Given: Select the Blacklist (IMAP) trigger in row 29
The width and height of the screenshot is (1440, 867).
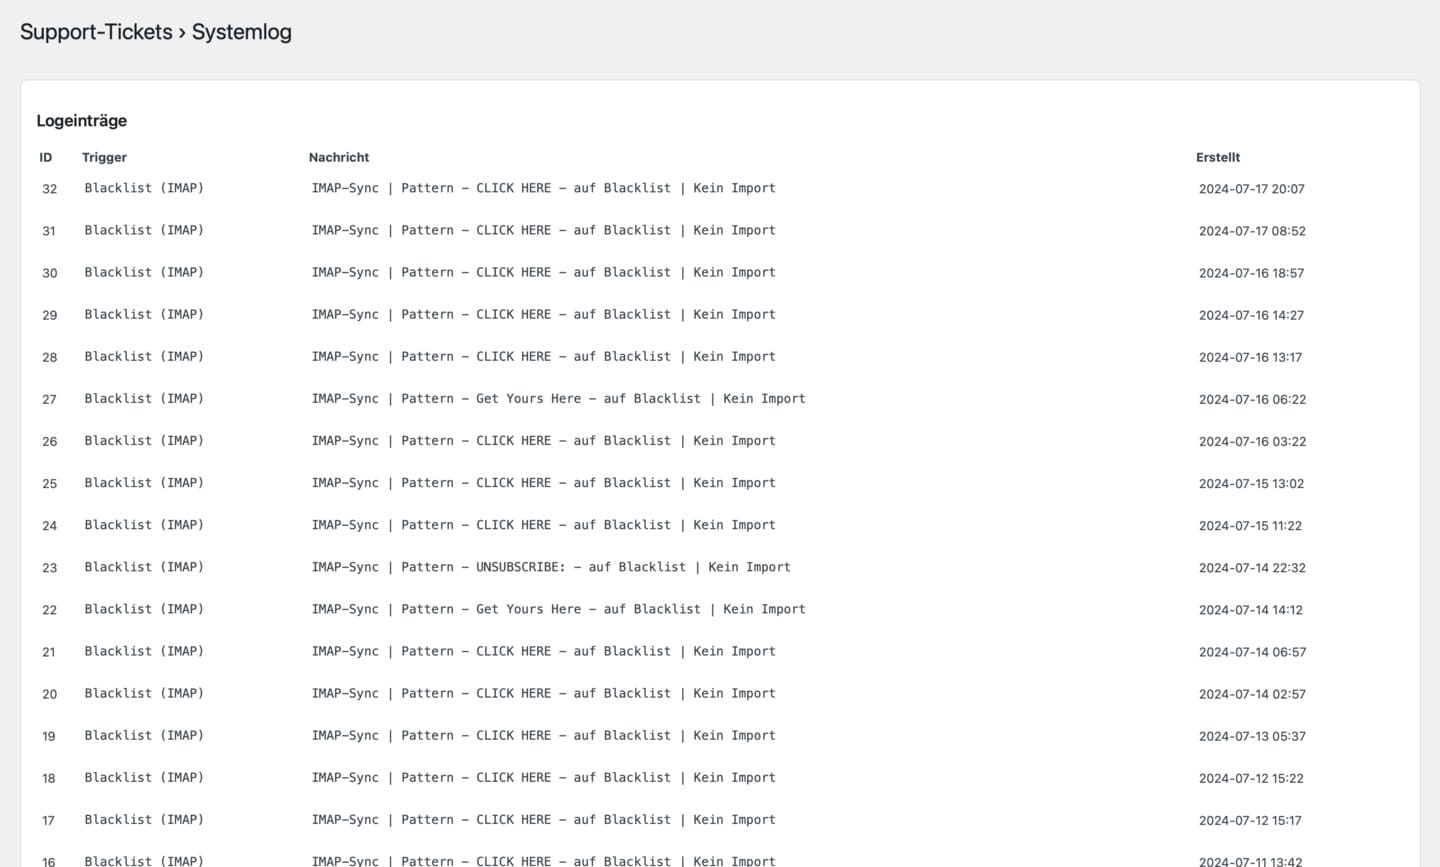Looking at the screenshot, I should coord(144,314).
